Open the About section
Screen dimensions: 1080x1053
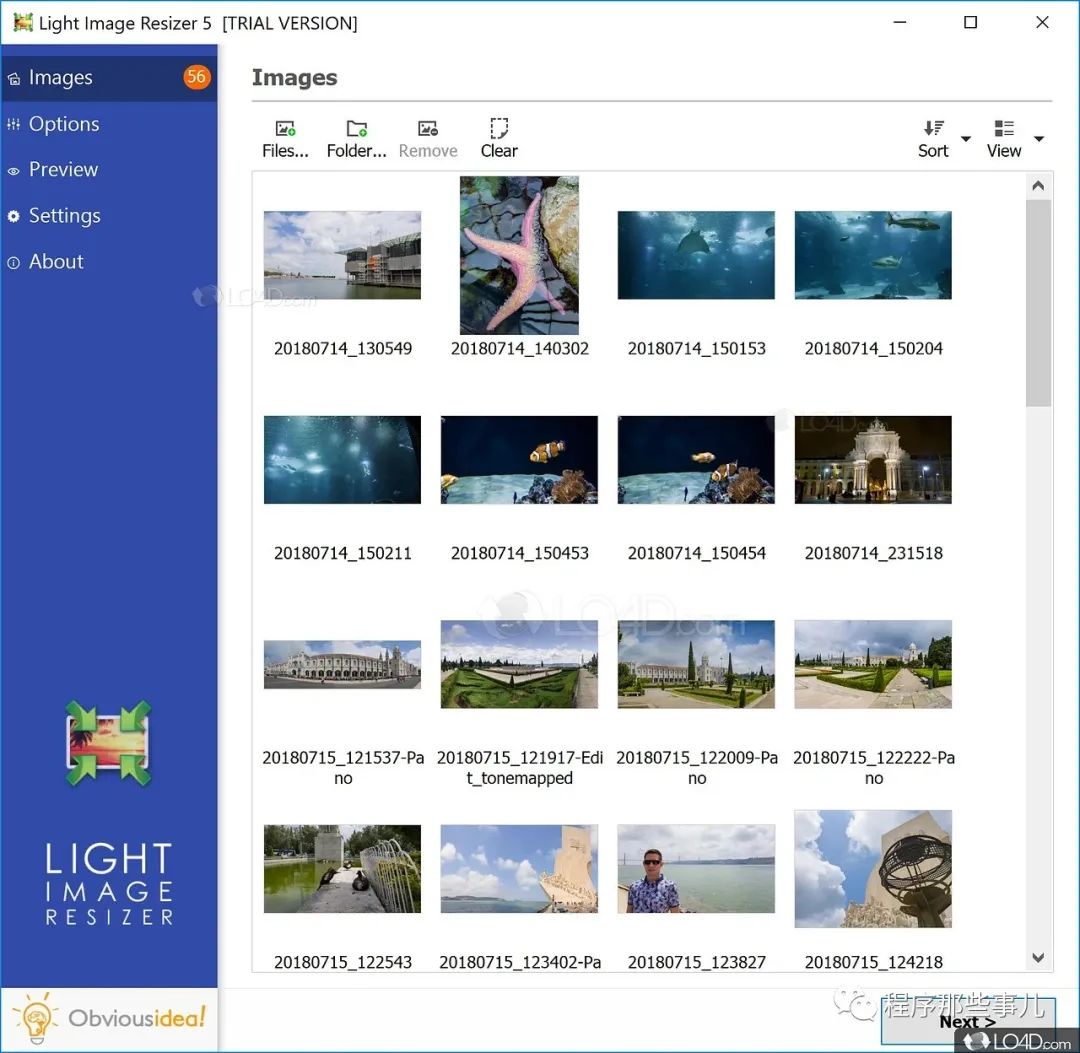pos(56,262)
